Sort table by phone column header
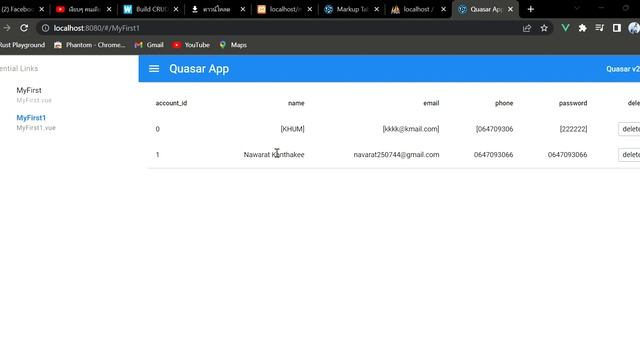Screen dimensions: 640x360 coord(504,103)
